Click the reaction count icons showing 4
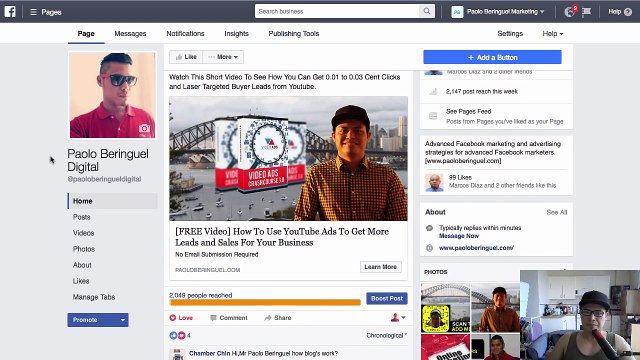 click(178, 336)
